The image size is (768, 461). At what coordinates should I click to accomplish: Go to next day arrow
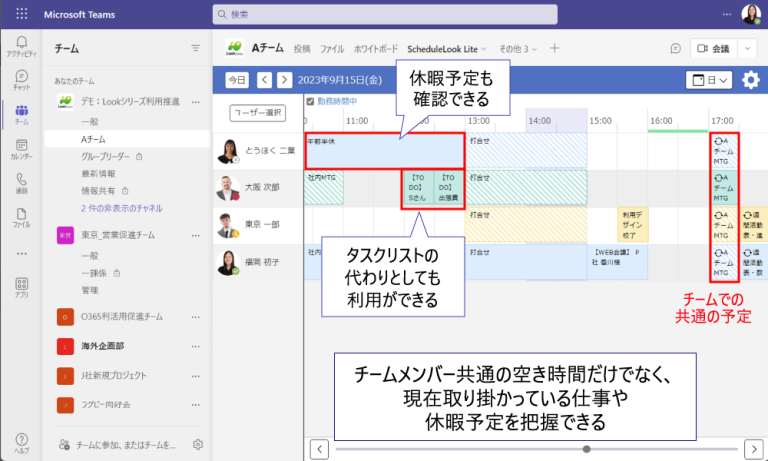click(x=284, y=80)
